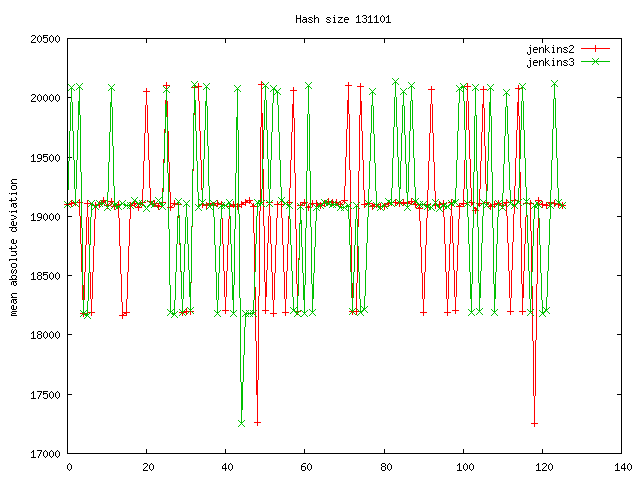
Task: Click the 19500 y-axis tick label
Action: (x=45, y=158)
